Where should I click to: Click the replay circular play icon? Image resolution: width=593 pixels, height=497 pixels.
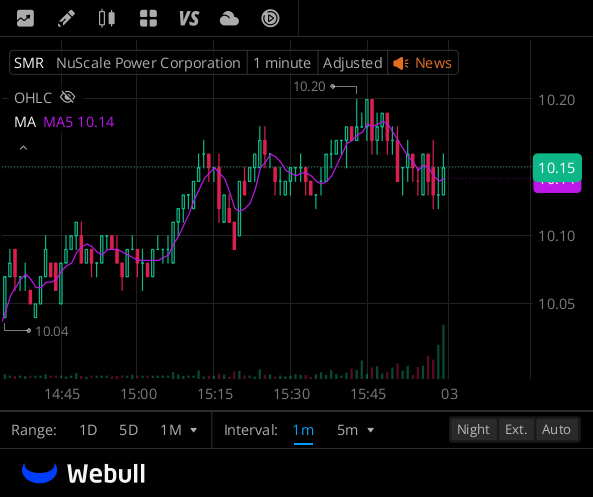pyautogui.click(x=270, y=18)
